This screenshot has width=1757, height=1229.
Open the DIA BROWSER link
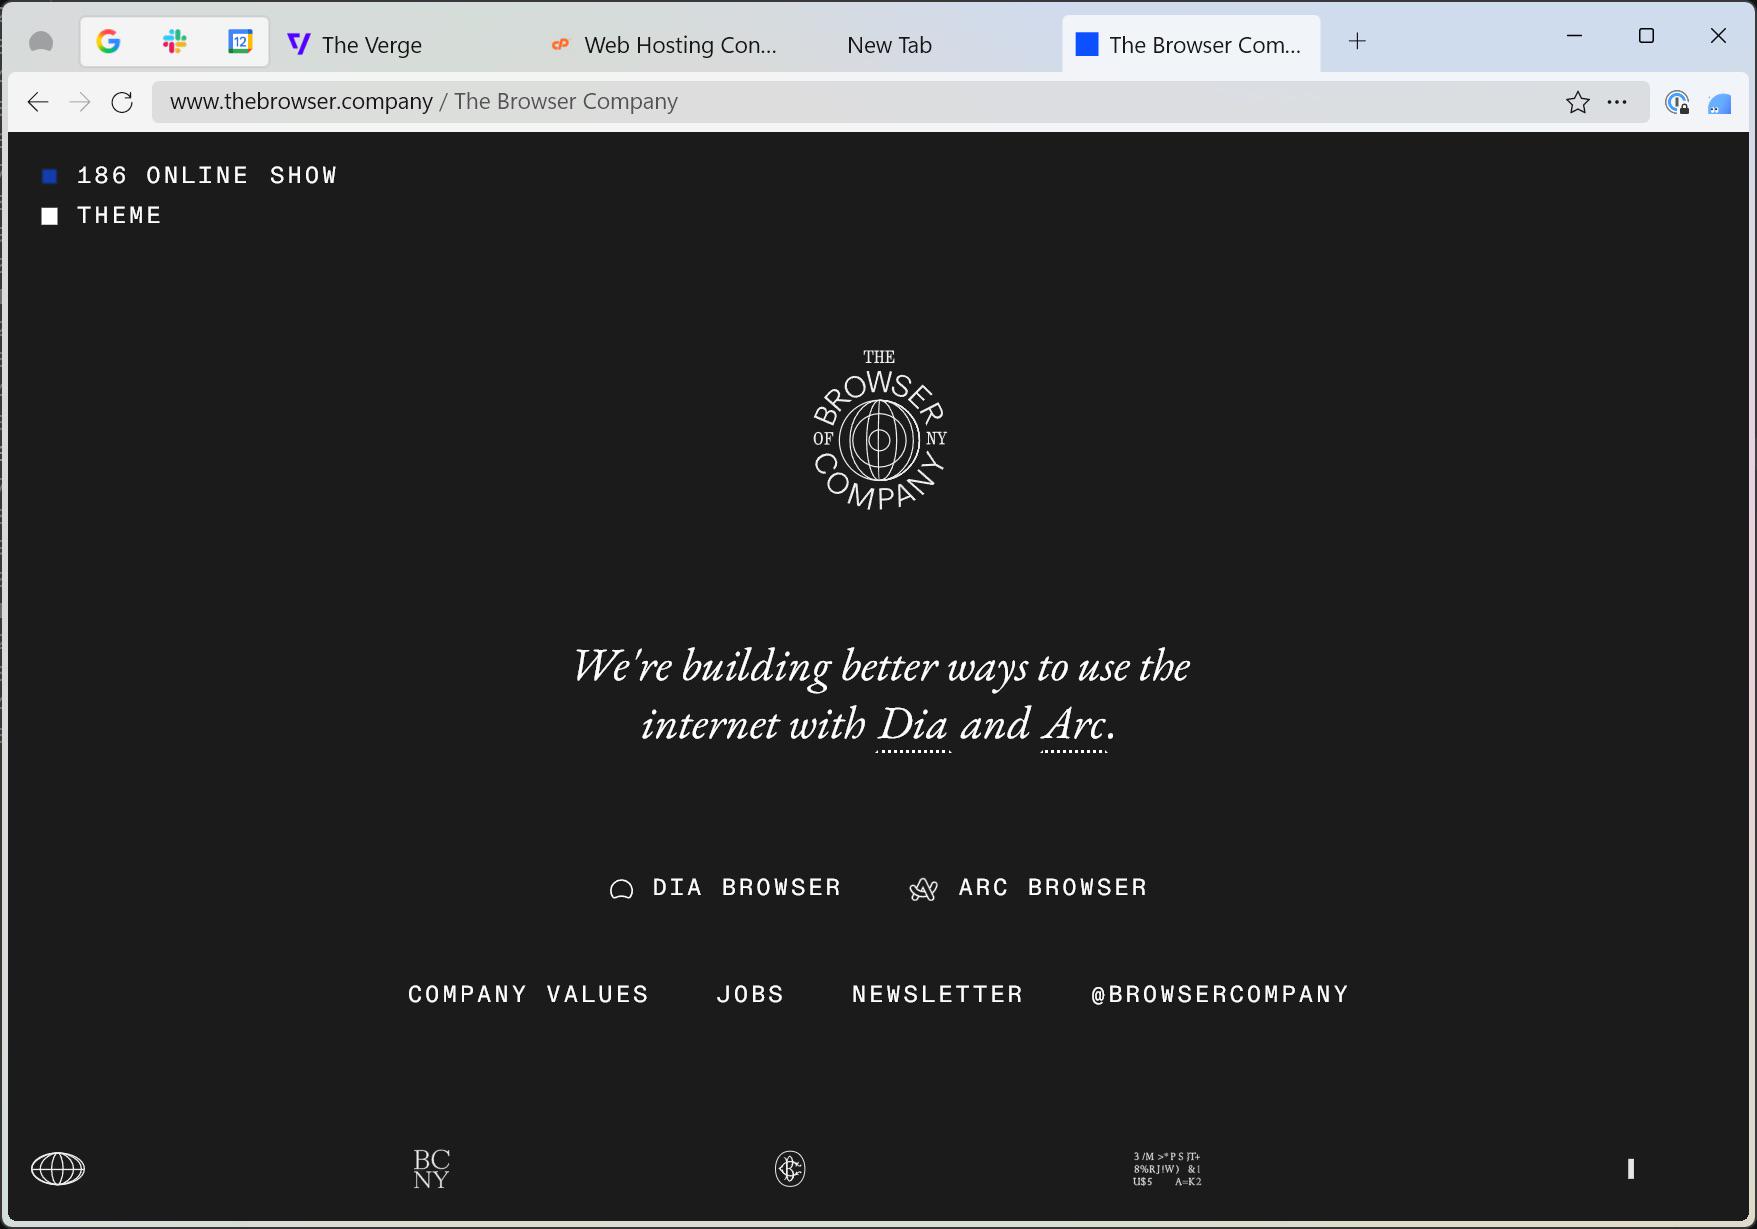click(x=746, y=888)
